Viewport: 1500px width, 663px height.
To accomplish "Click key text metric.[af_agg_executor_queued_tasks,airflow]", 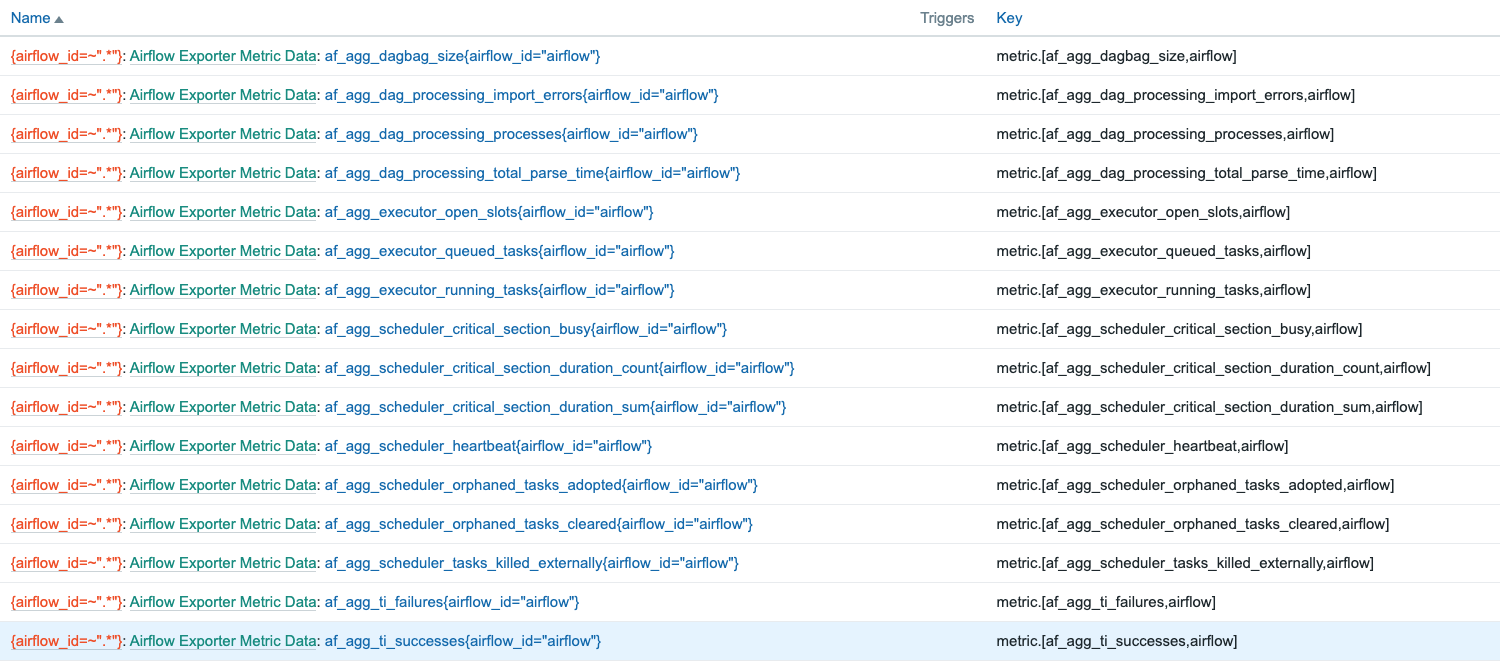I will tap(1153, 251).
